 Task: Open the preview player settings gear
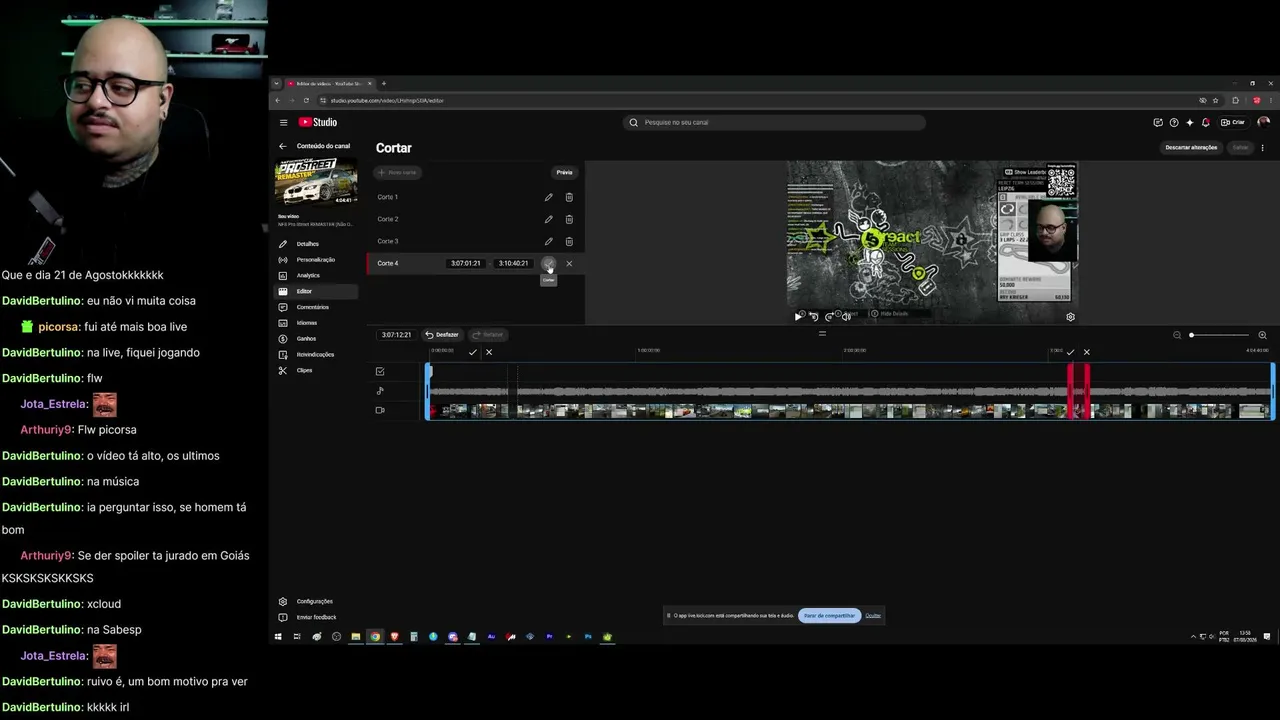point(1070,317)
